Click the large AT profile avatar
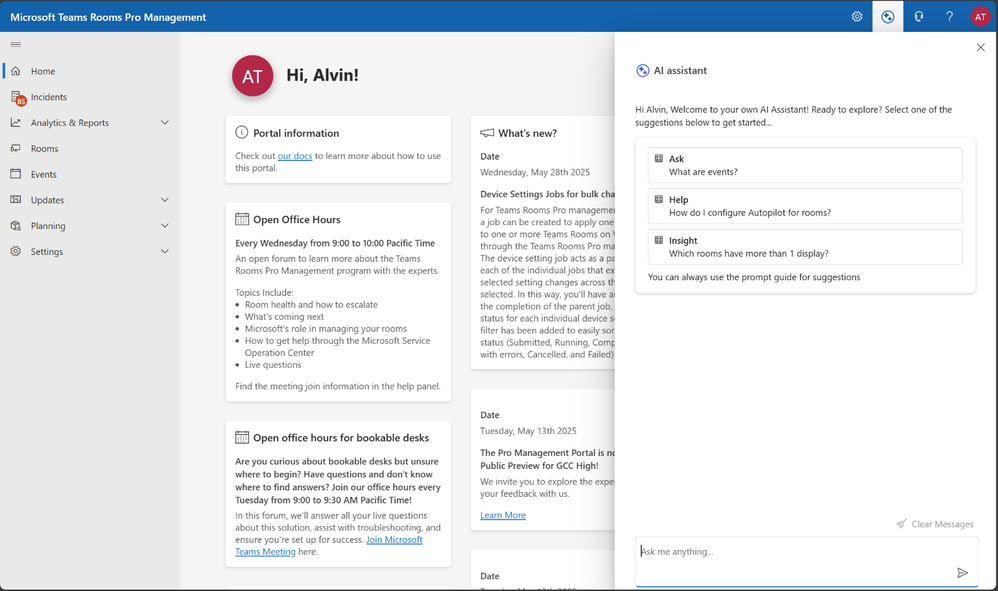Image resolution: width=998 pixels, height=591 pixels. (253, 76)
